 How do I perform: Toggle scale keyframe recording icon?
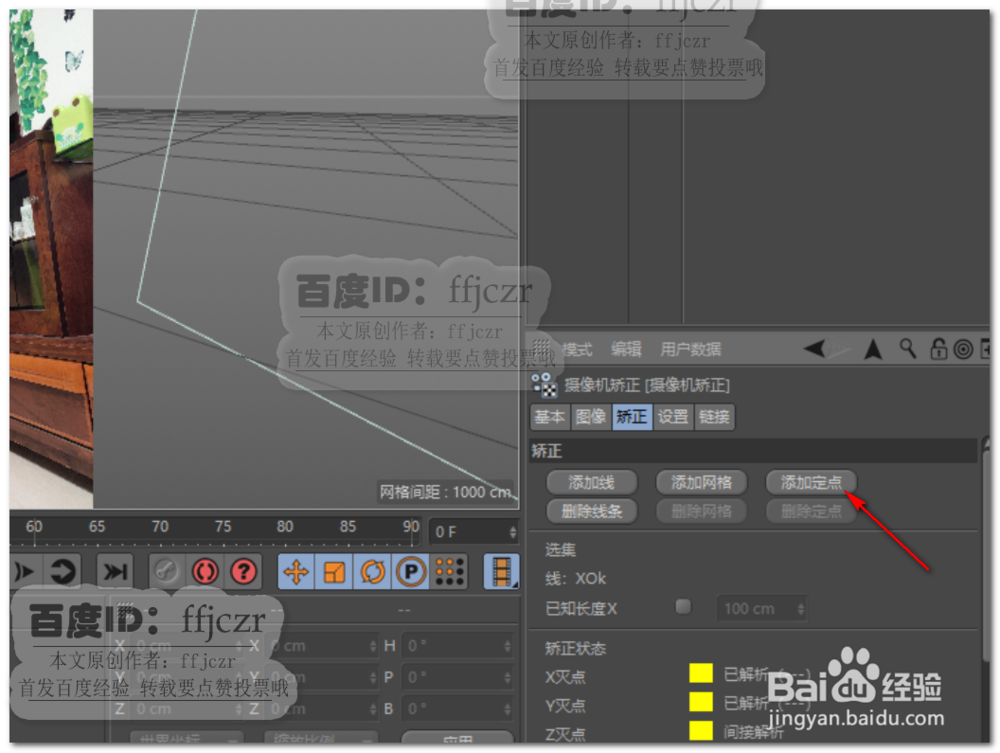pos(334,571)
